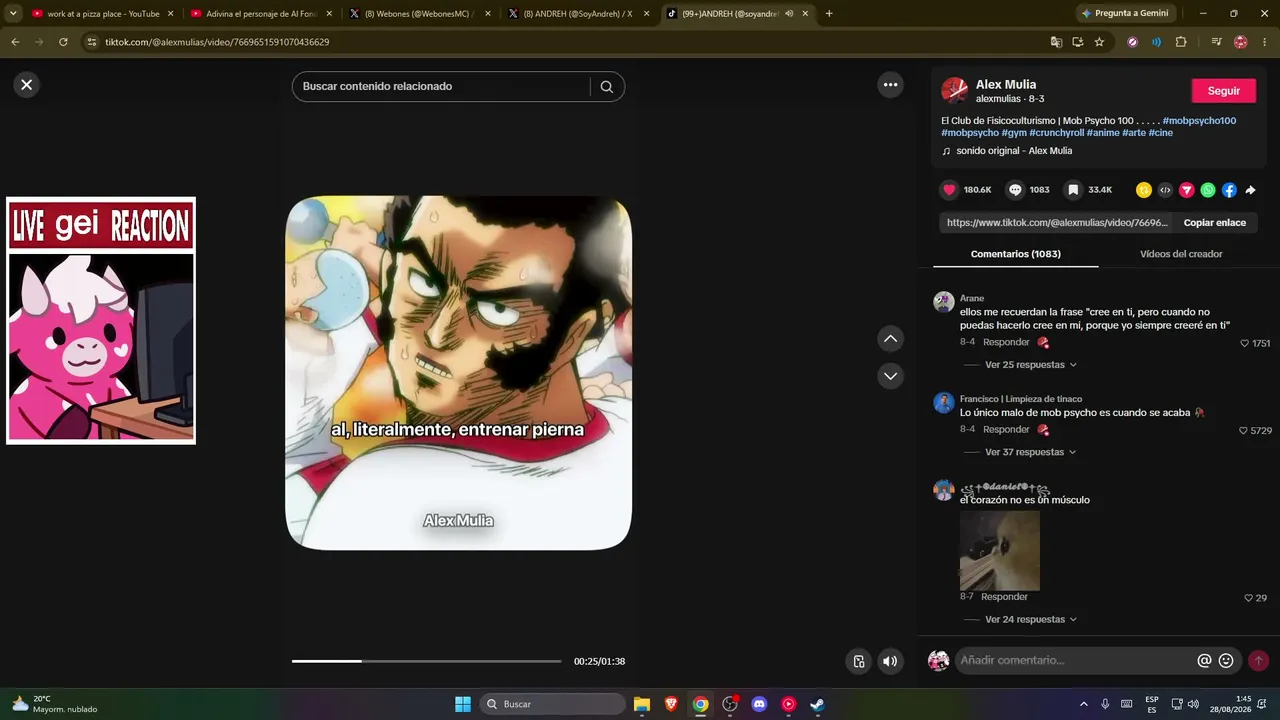Open a new browser tab

coord(829,14)
